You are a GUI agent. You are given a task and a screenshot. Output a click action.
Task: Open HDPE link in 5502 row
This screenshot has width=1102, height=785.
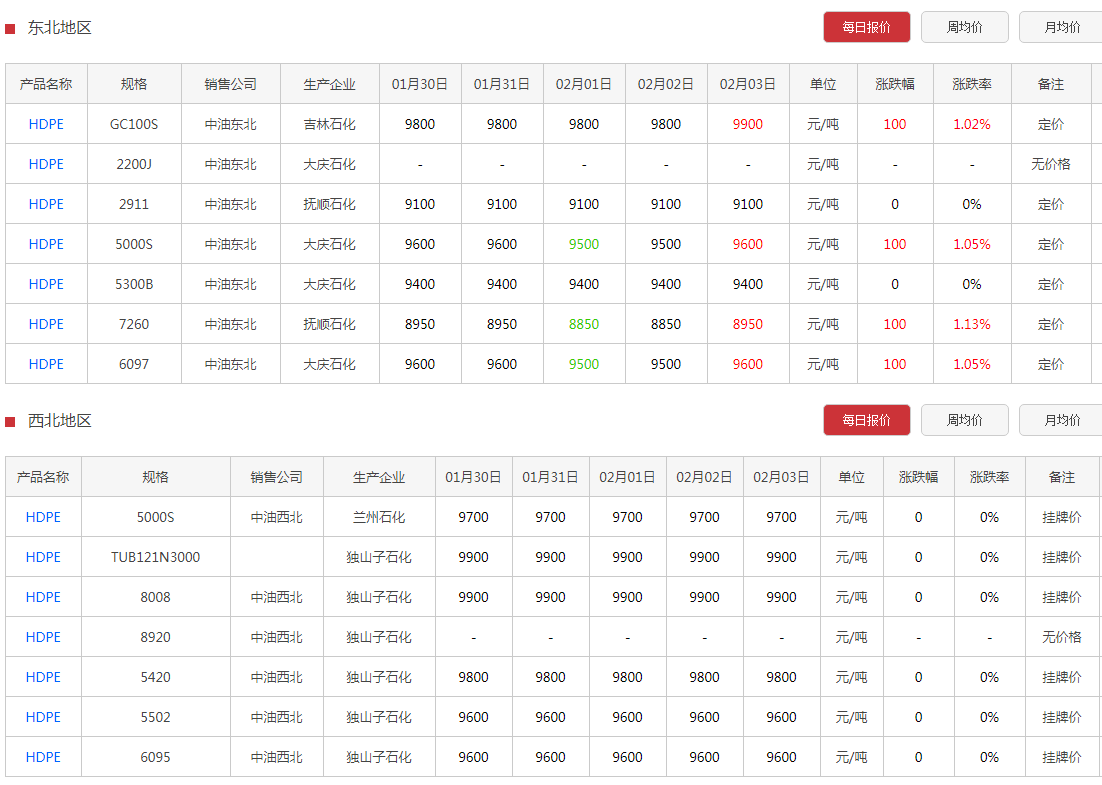click(x=44, y=718)
